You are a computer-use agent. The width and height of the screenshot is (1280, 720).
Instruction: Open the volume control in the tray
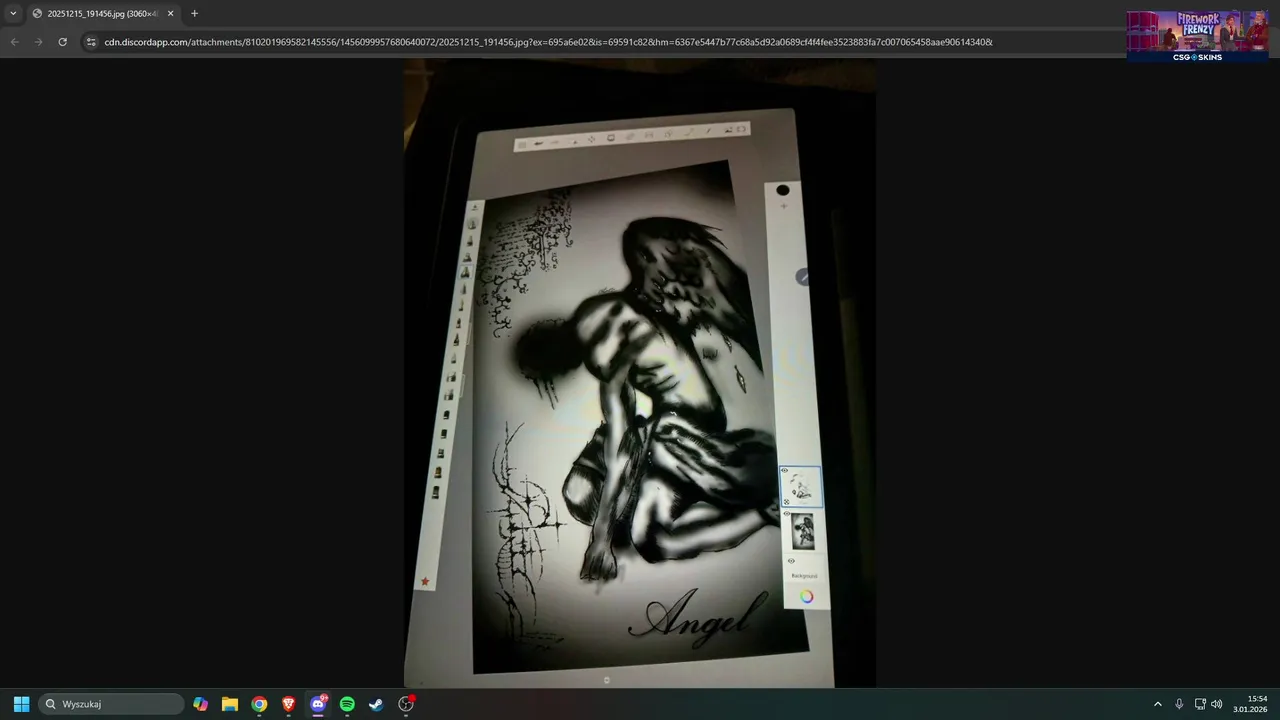click(1217, 704)
